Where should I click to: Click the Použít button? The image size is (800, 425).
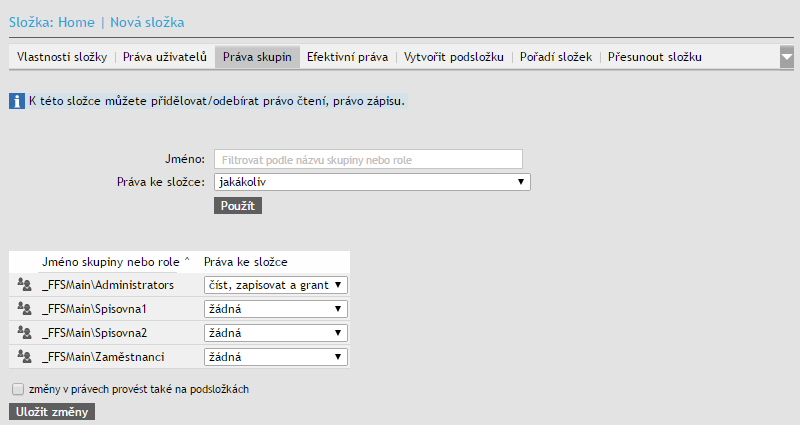(238, 205)
